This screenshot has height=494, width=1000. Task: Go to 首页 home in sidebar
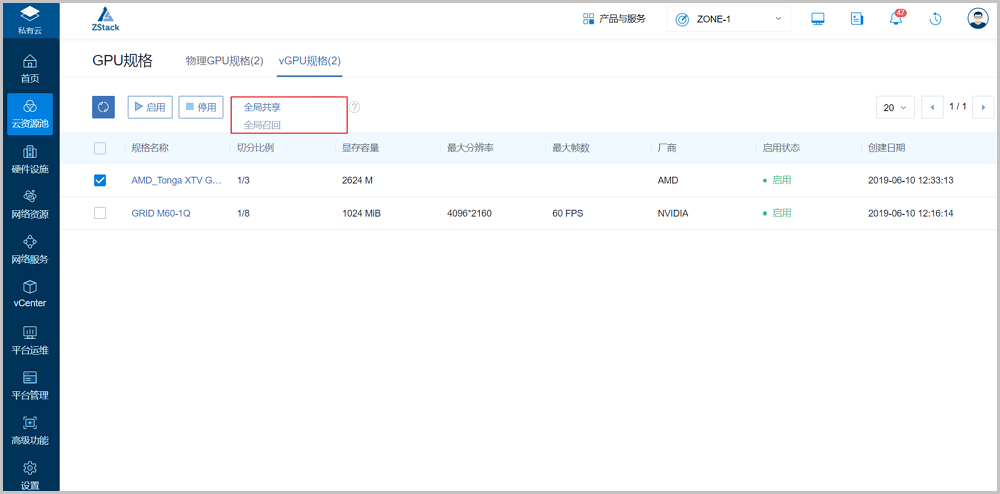[29, 68]
